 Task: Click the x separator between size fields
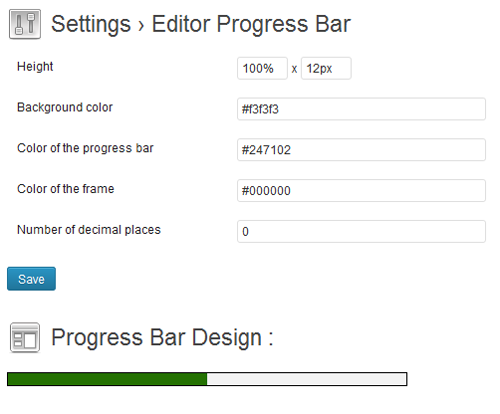[294, 69]
